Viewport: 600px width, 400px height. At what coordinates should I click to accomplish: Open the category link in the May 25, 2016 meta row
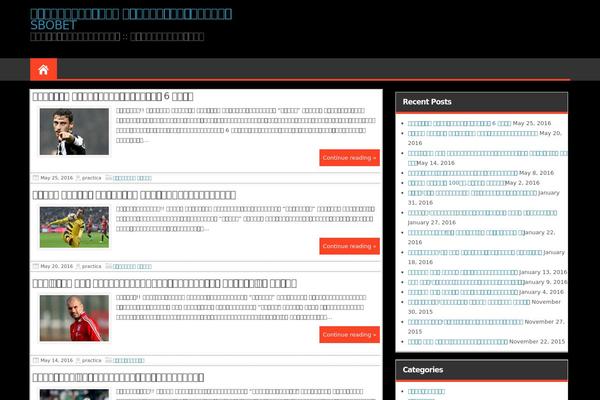pos(132,178)
